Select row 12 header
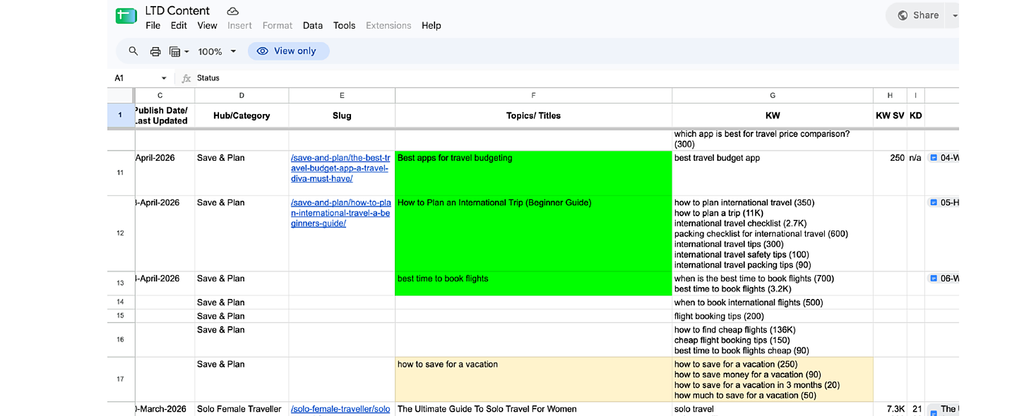1024x416 pixels. pos(120,232)
